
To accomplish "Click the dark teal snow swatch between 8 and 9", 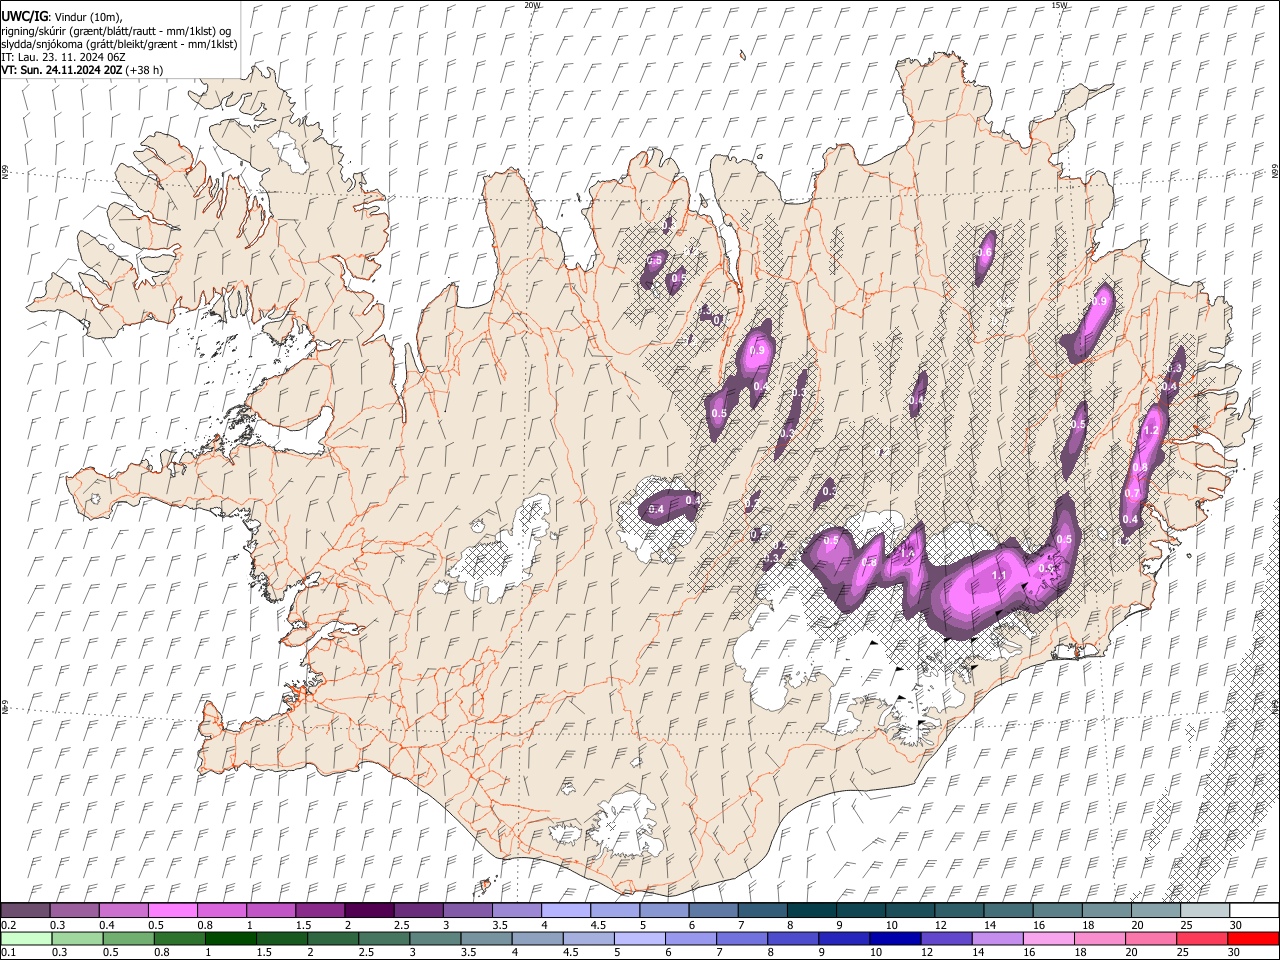I will point(811,911).
